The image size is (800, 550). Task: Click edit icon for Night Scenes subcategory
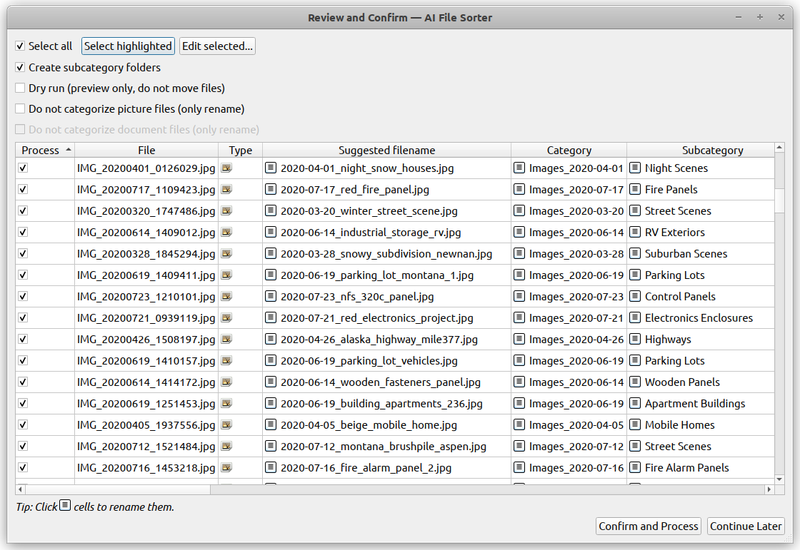point(635,168)
